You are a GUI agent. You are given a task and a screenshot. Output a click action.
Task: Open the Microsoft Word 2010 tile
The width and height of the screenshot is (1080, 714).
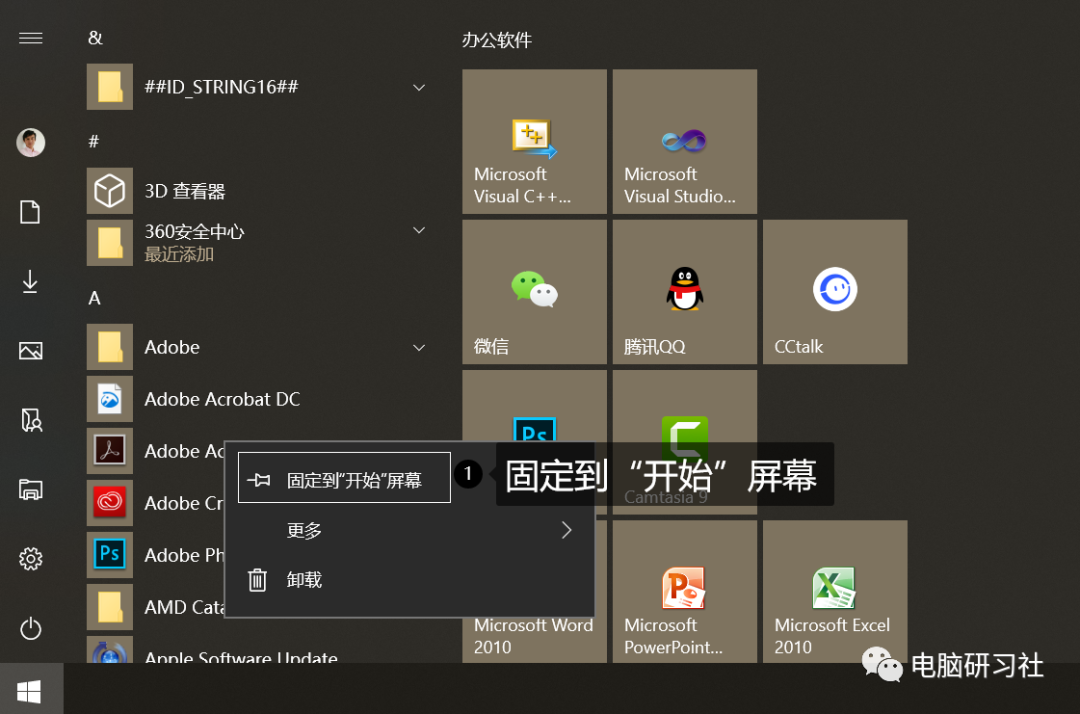534,637
